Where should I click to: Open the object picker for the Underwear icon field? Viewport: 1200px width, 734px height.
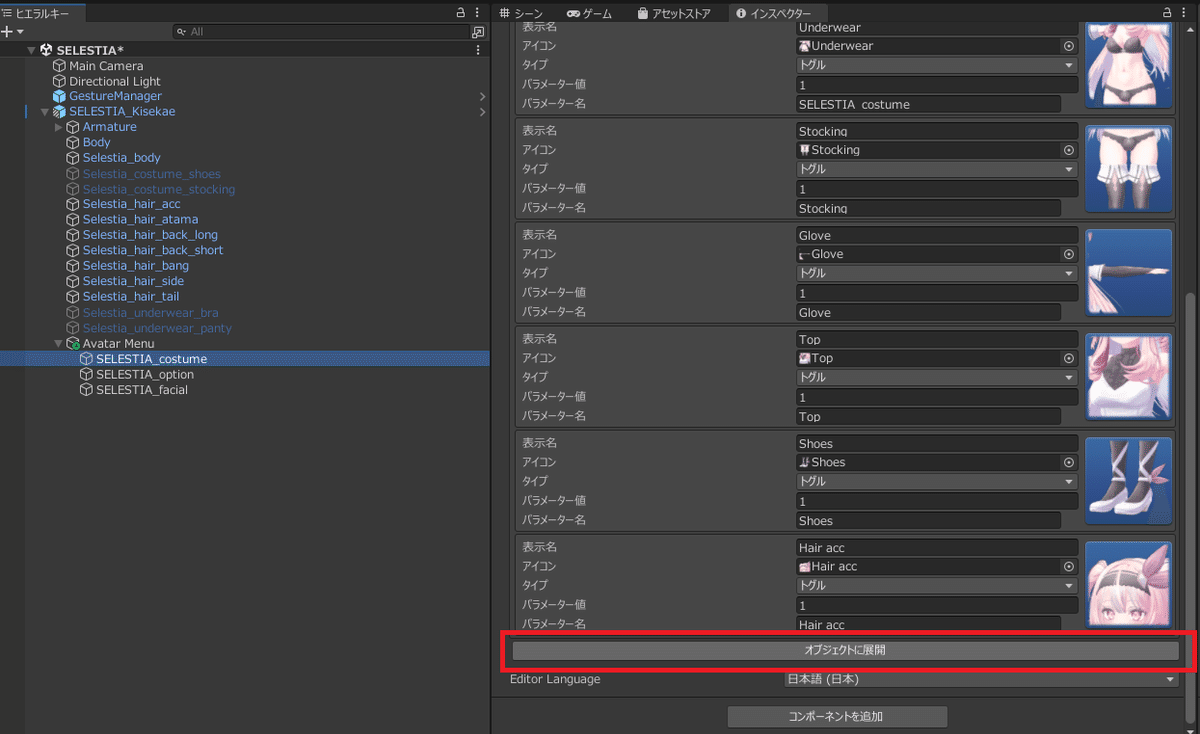click(1068, 45)
